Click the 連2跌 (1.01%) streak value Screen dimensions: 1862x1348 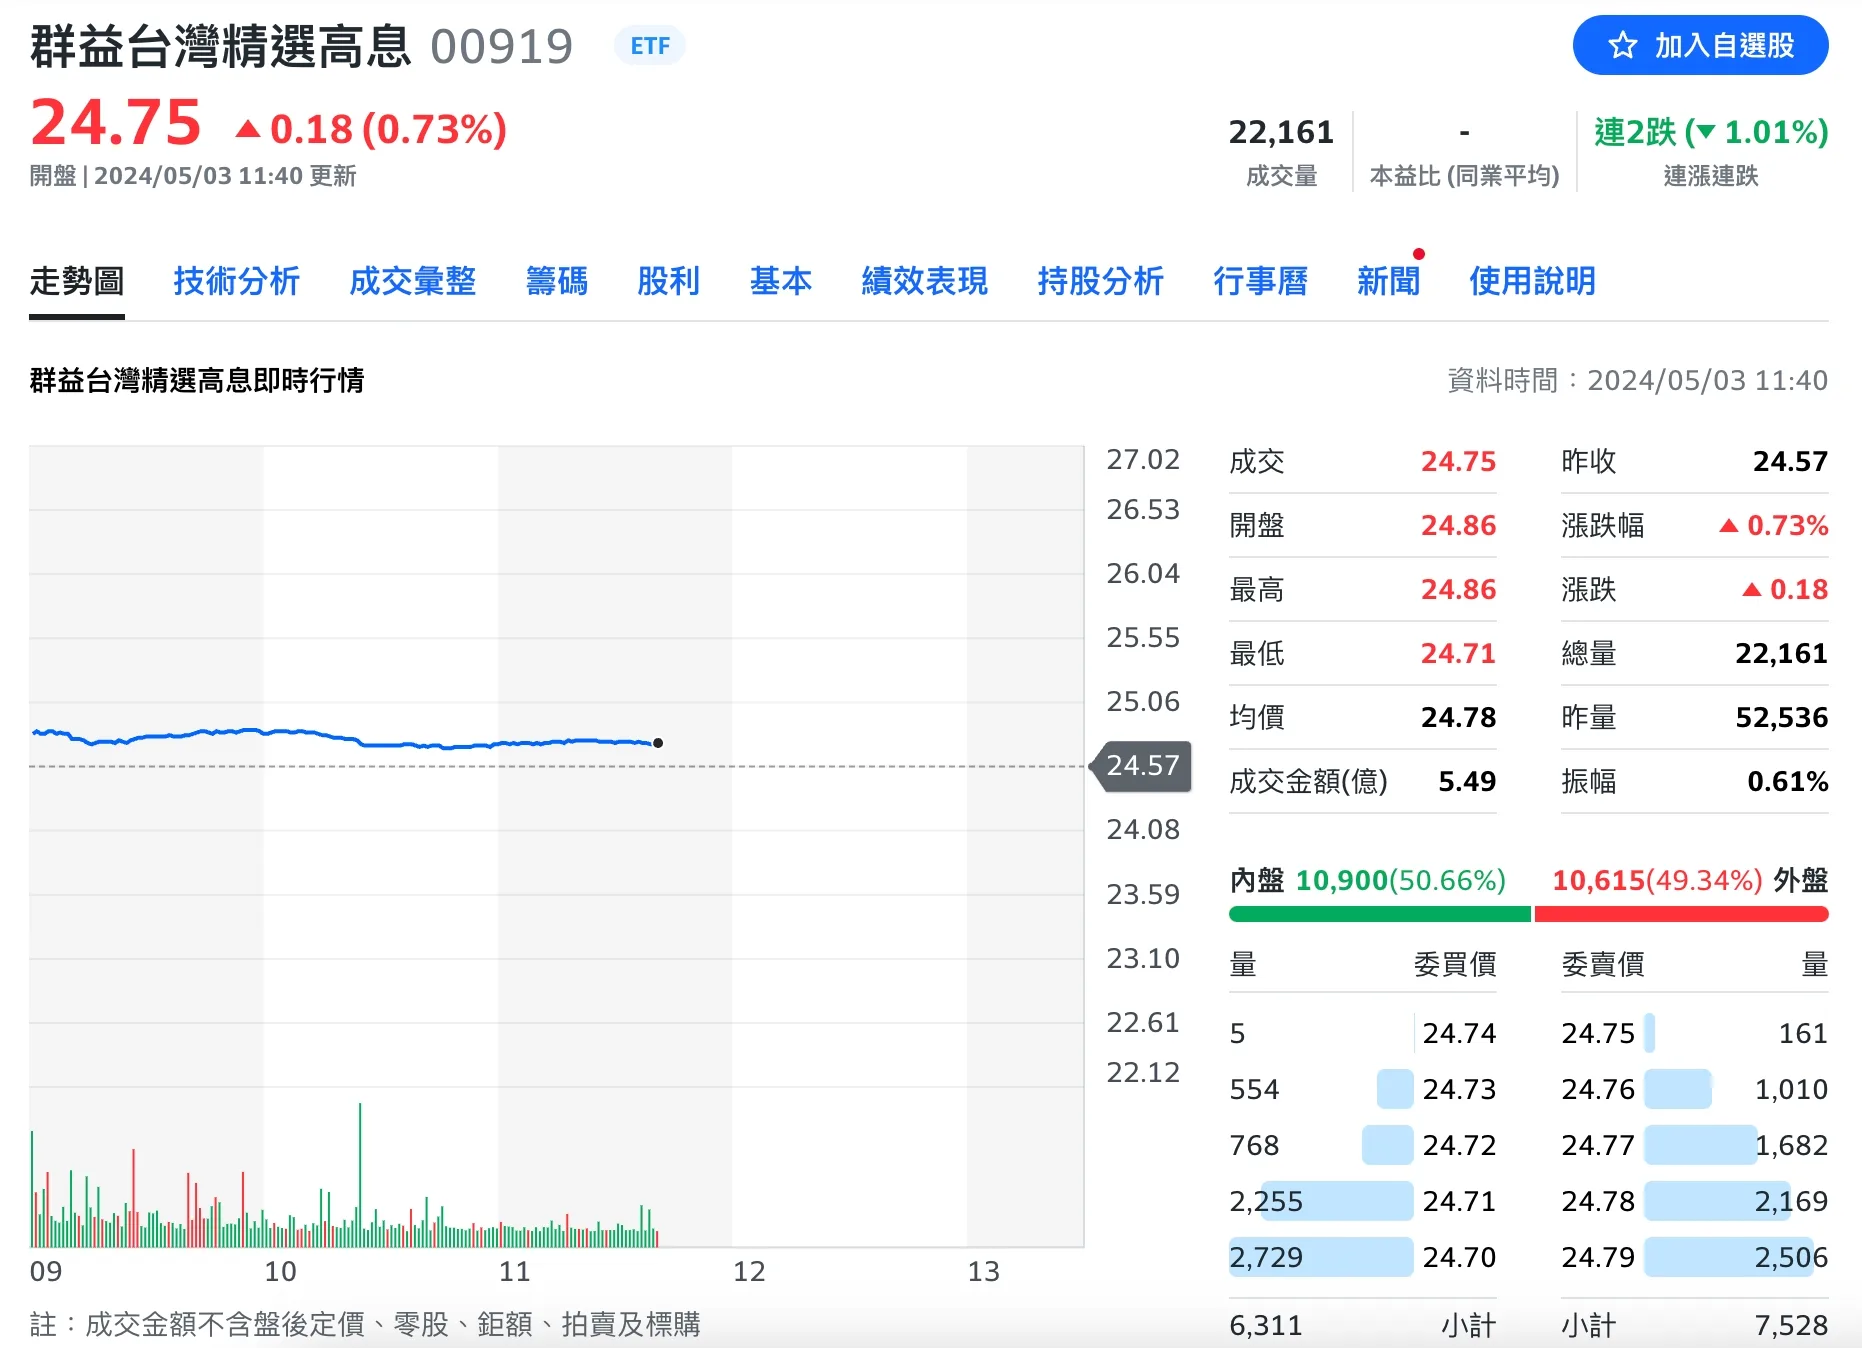click(1711, 131)
